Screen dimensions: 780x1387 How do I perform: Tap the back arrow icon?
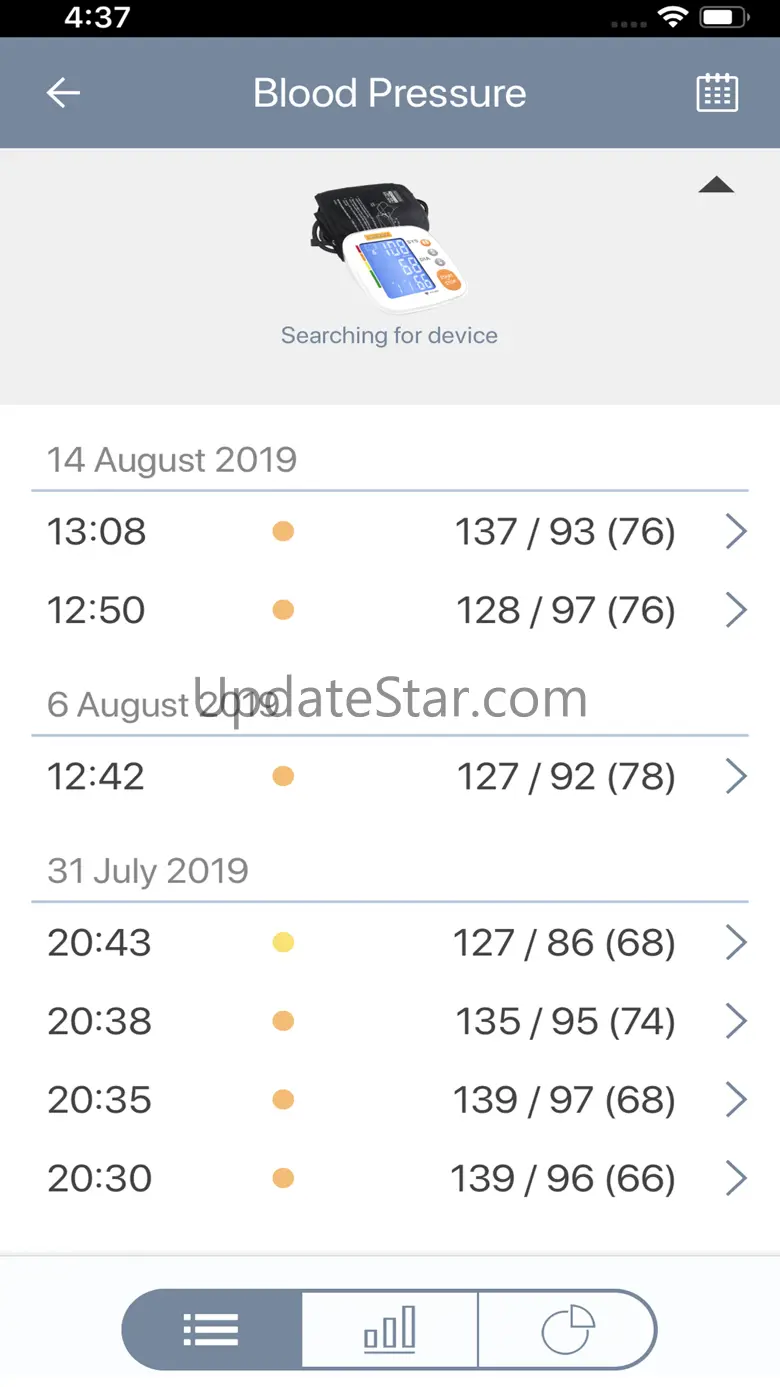pos(63,93)
